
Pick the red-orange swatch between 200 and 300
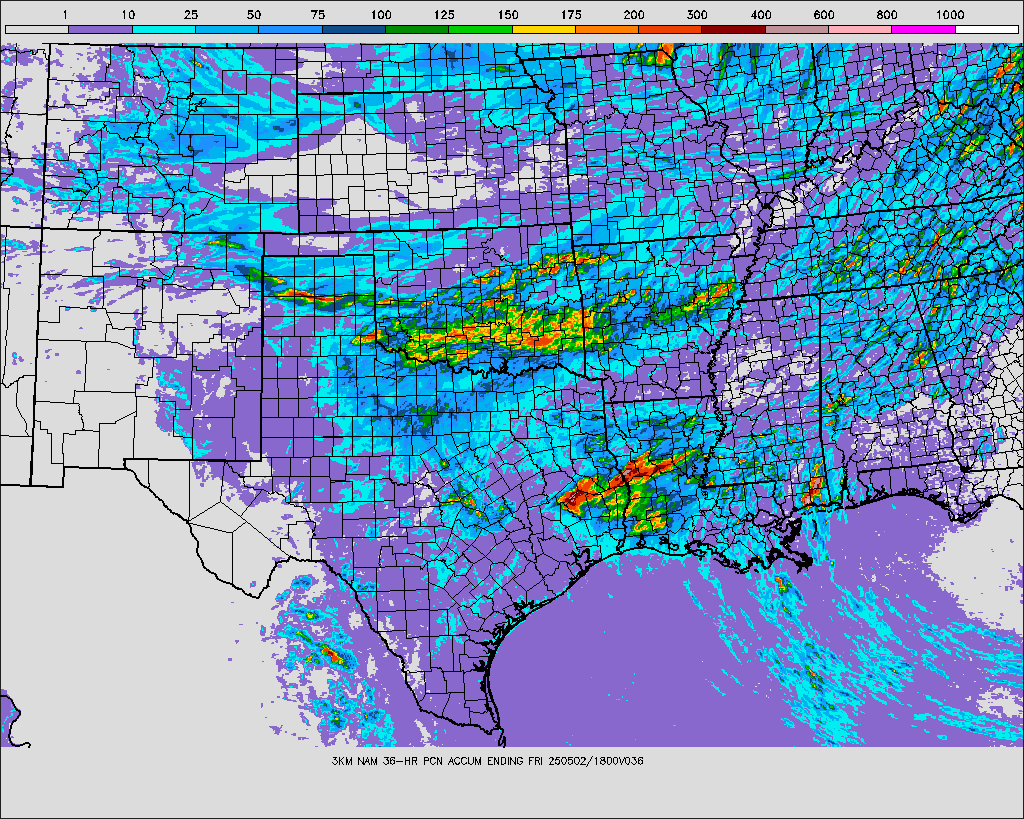click(671, 29)
